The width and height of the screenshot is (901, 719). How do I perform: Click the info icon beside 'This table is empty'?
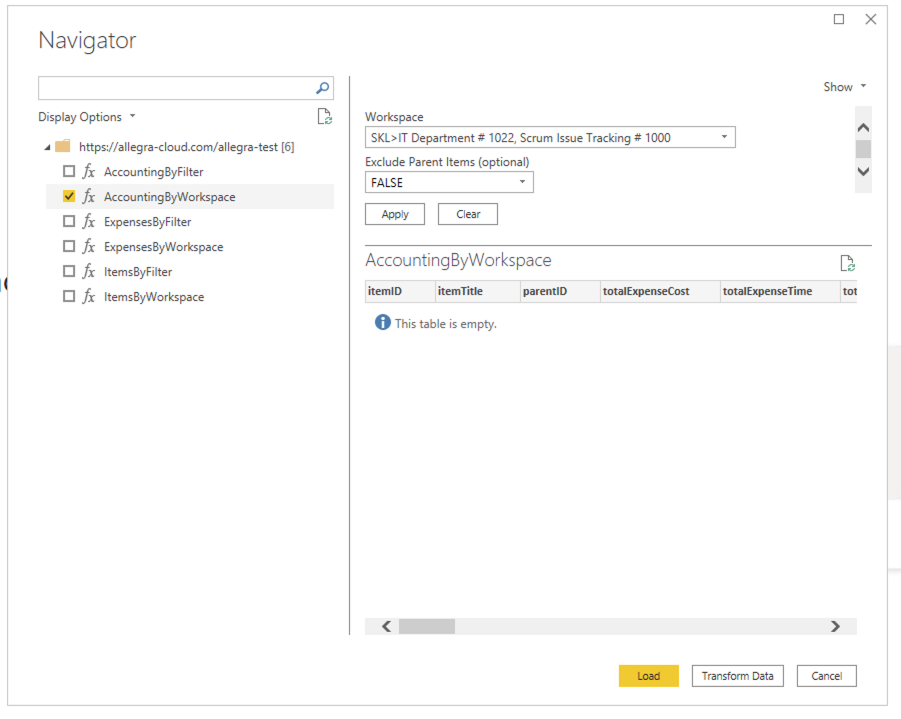pyautogui.click(x=383, y=323)
